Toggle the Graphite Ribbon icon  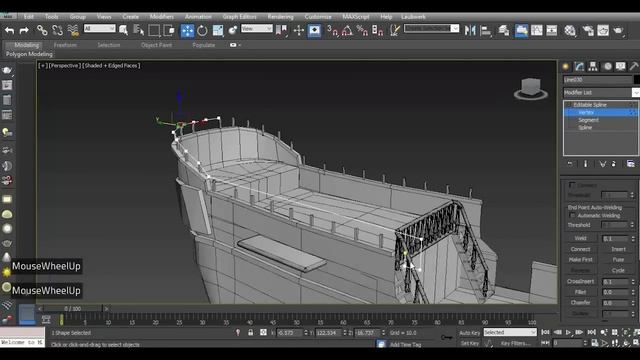(521, 30)
